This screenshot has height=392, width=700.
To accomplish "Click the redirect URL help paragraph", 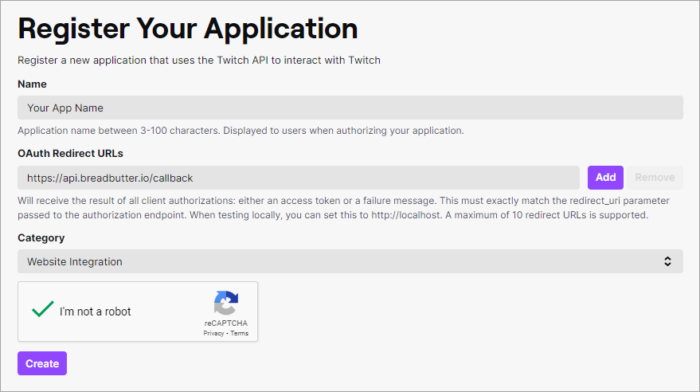I will [x=343, y=208].
